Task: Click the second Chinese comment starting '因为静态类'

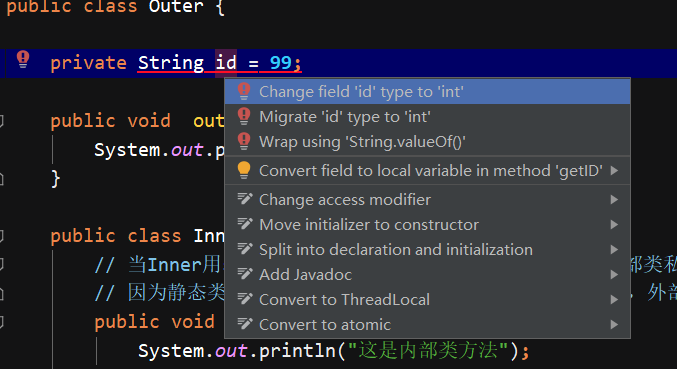Action: (159, 293)
